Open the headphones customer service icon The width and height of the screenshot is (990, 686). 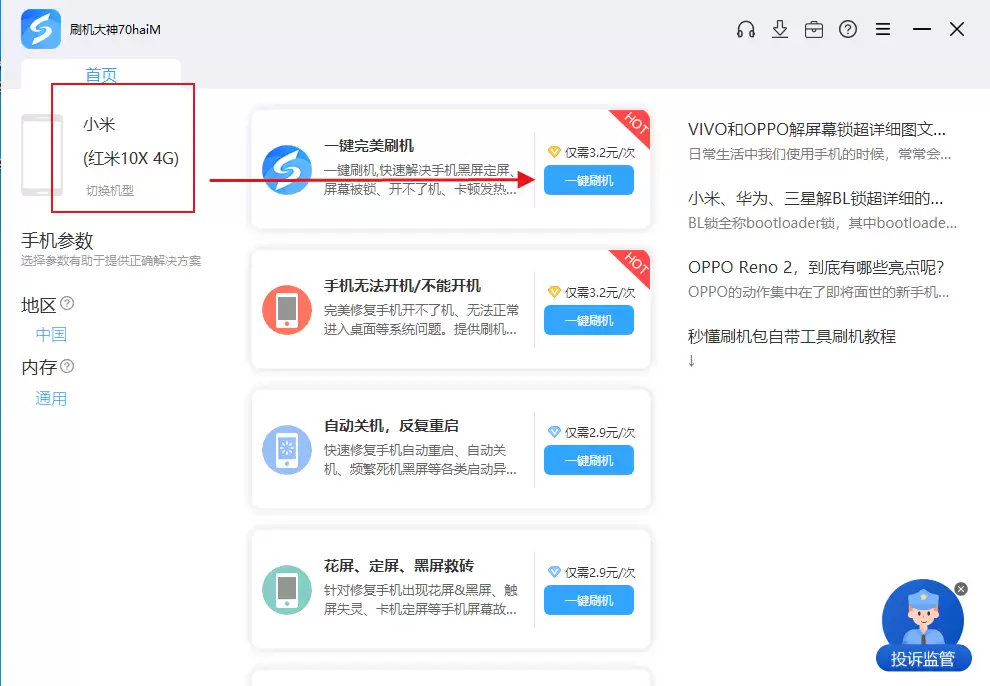pyautogui.click(x=745, y=29)
